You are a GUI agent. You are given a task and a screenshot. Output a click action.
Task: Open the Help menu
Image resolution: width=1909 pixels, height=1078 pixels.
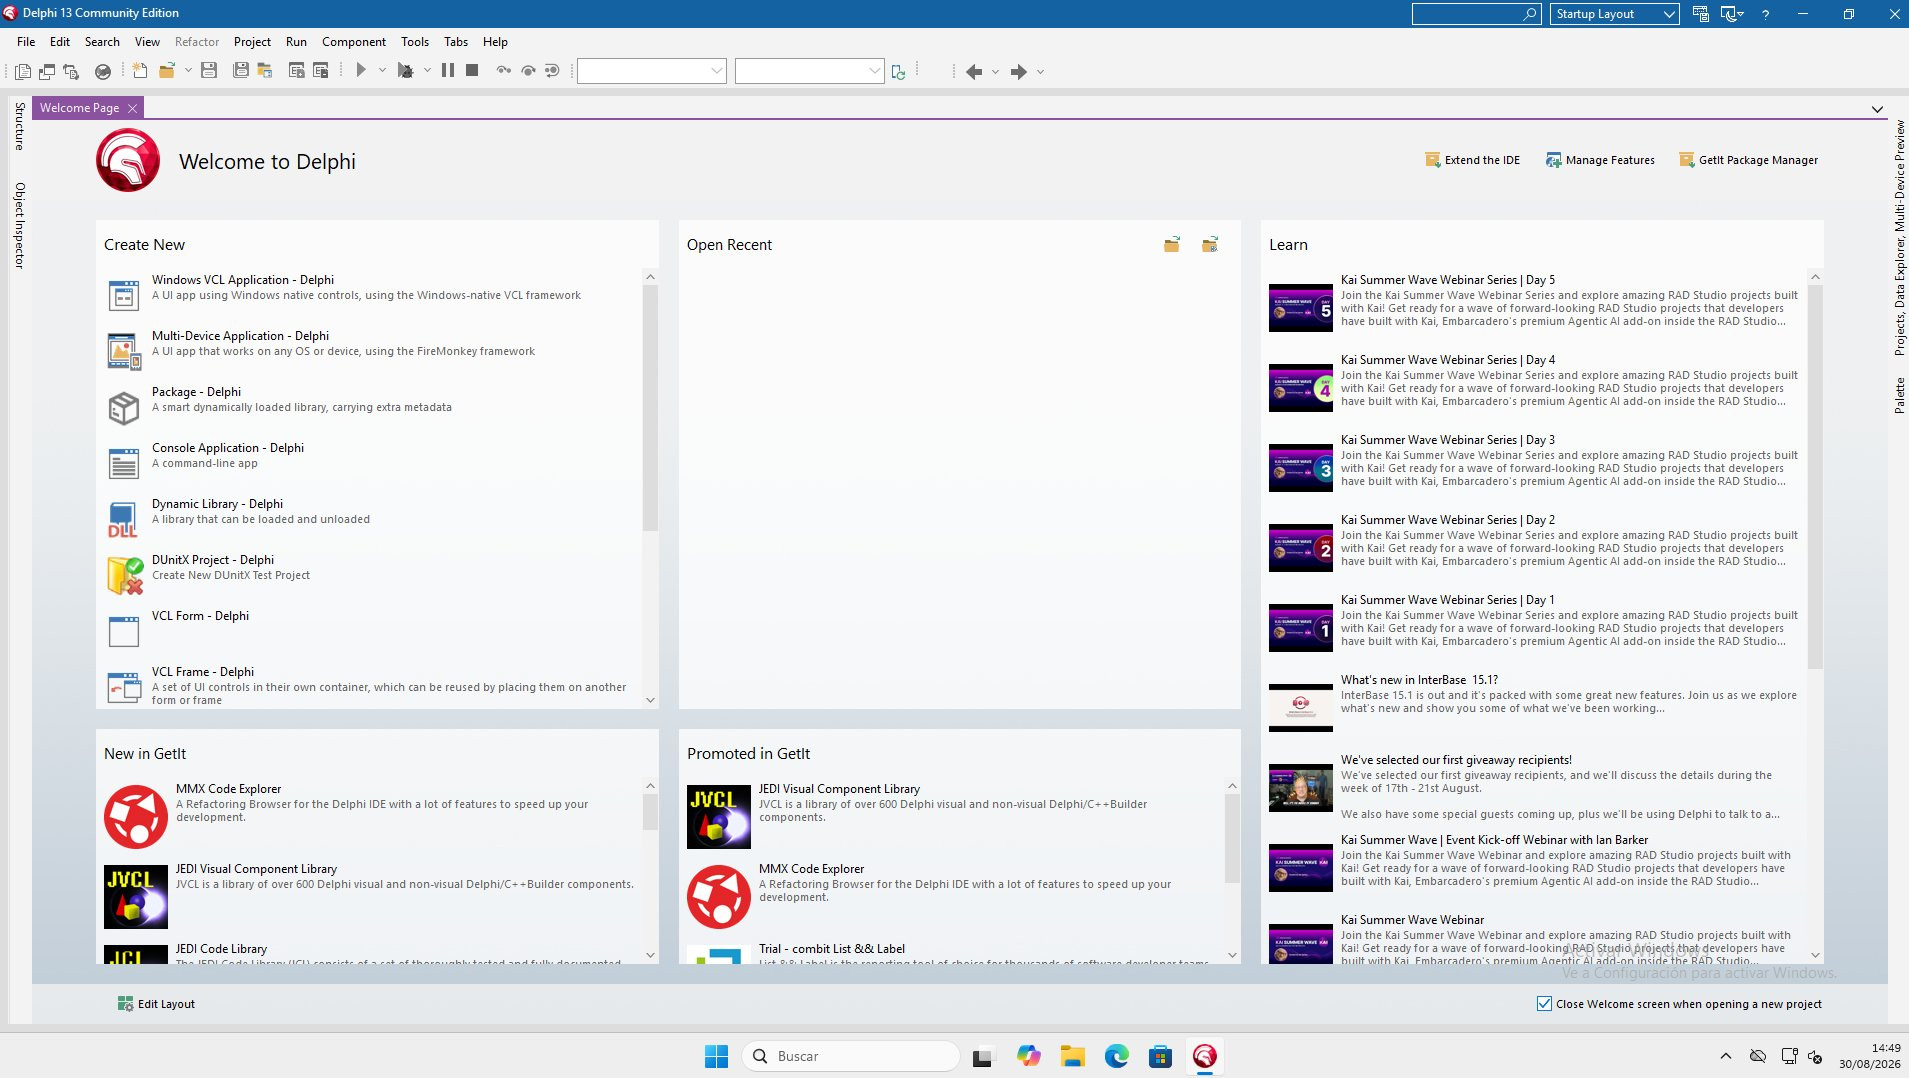click(x=495, y=42)
